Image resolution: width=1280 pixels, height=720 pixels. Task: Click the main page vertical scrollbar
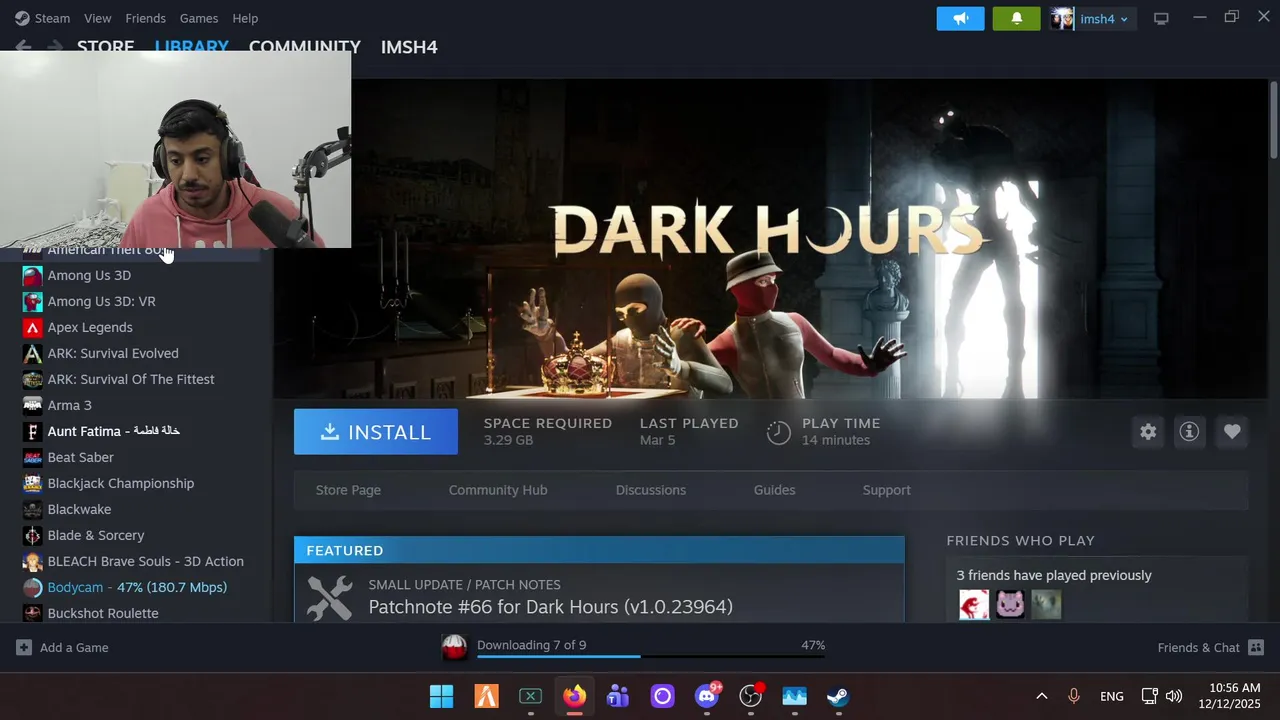click(1273, 120)
